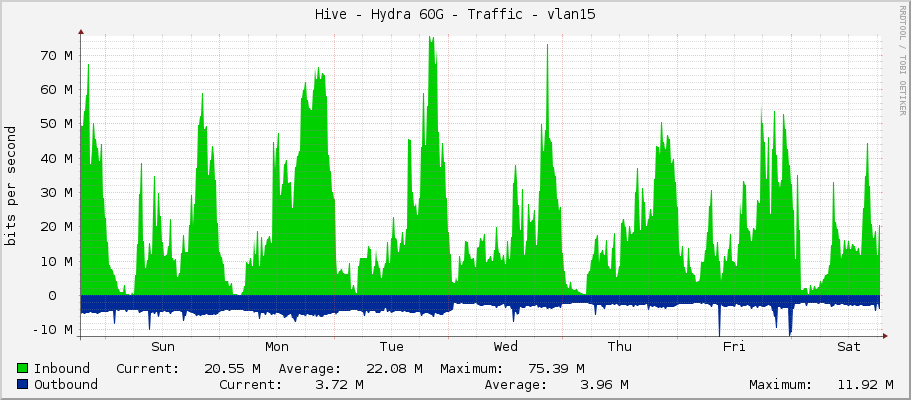Click the graph title 'Hive - Hydra 60G - Traffic - vlan15'

tap(455, 15)
